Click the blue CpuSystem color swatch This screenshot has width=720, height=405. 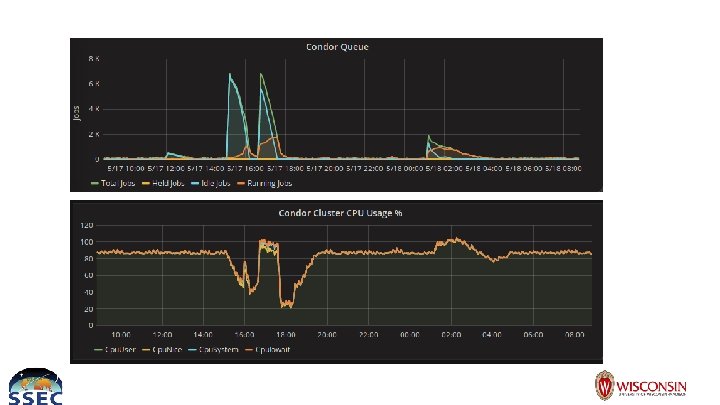coord(192,350)
